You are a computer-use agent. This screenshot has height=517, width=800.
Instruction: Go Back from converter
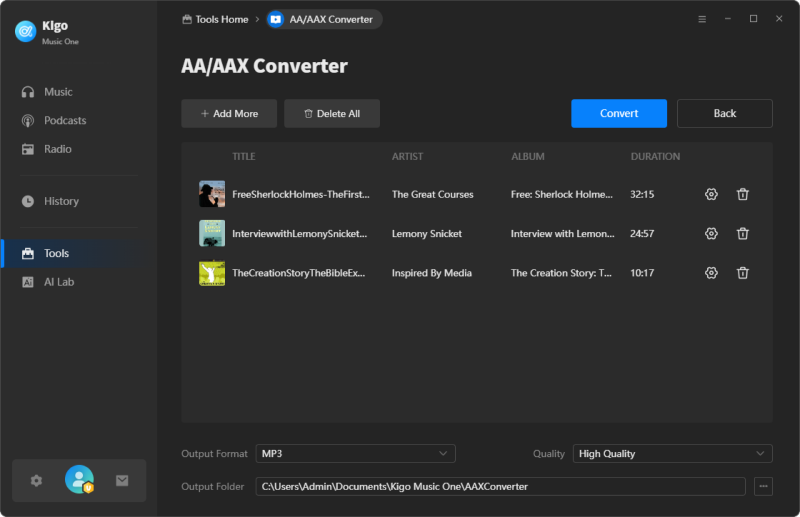point(724,113)
